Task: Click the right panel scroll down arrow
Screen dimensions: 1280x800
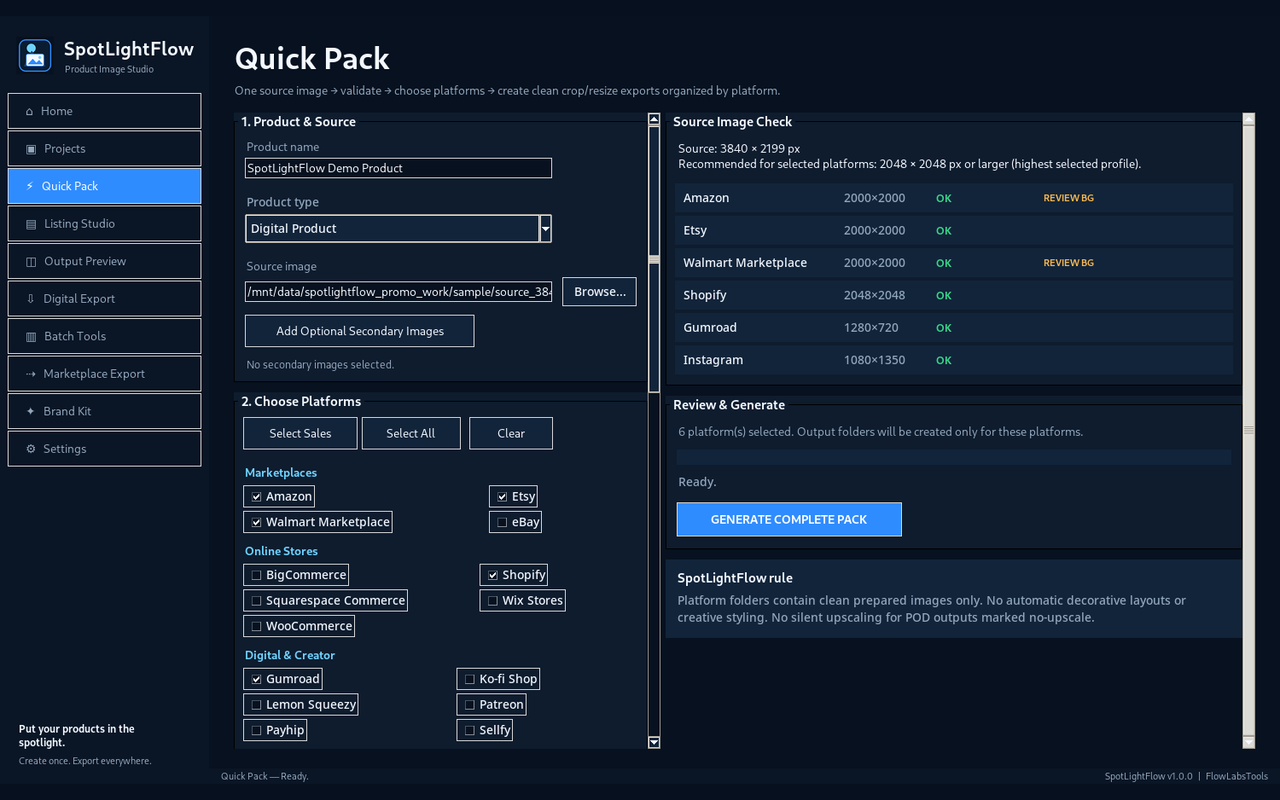Action: [x=1248, y=742]
